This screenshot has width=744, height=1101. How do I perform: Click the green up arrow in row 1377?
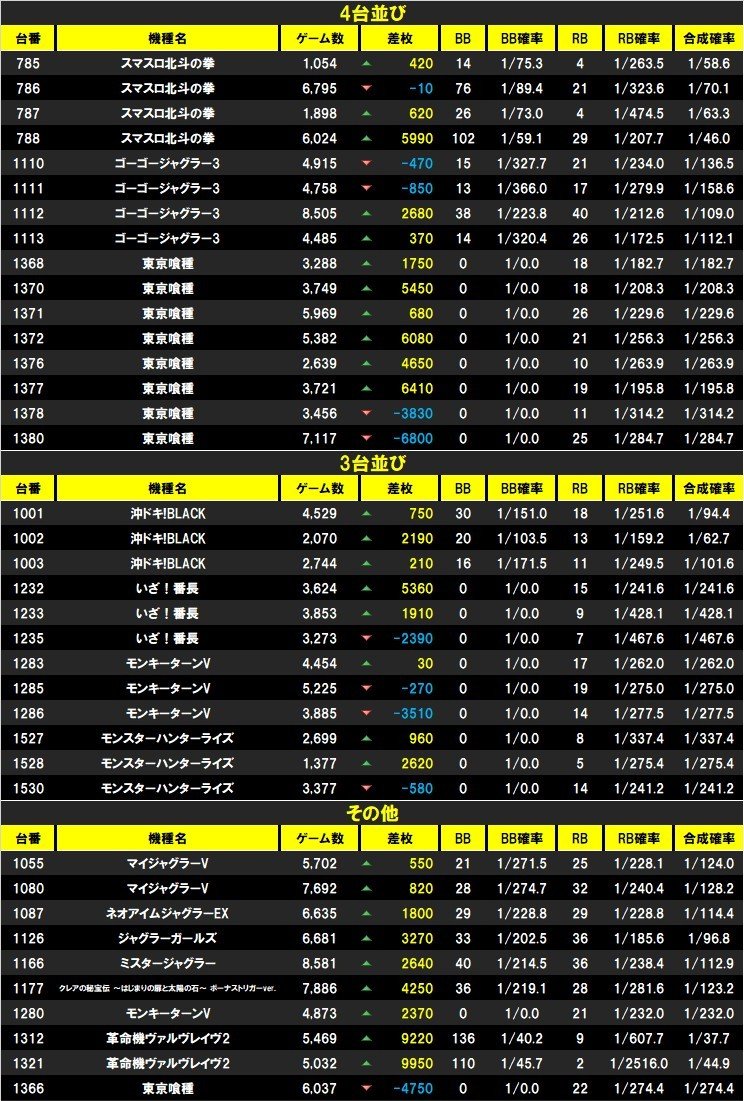pyautogui.click(x=366, y=388)
